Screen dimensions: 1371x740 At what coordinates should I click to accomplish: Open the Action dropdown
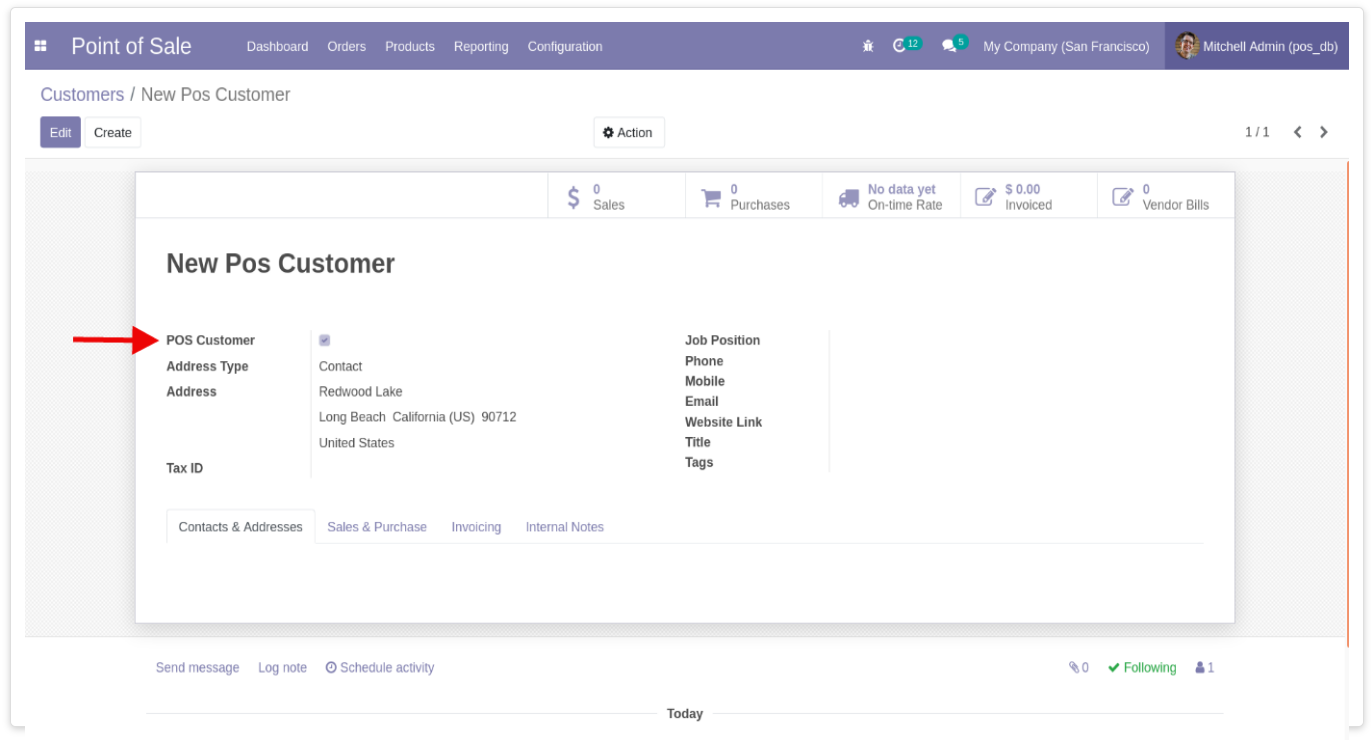pyautogui.click(x=628, y=133)
